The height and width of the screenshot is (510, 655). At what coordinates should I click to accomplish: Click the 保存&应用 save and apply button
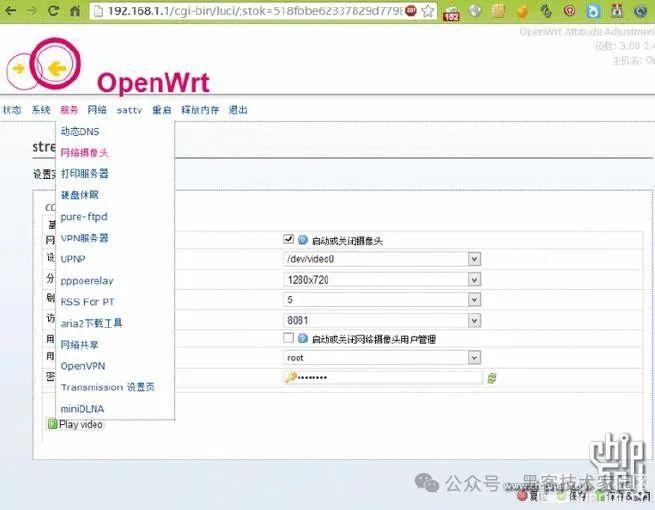624,496
